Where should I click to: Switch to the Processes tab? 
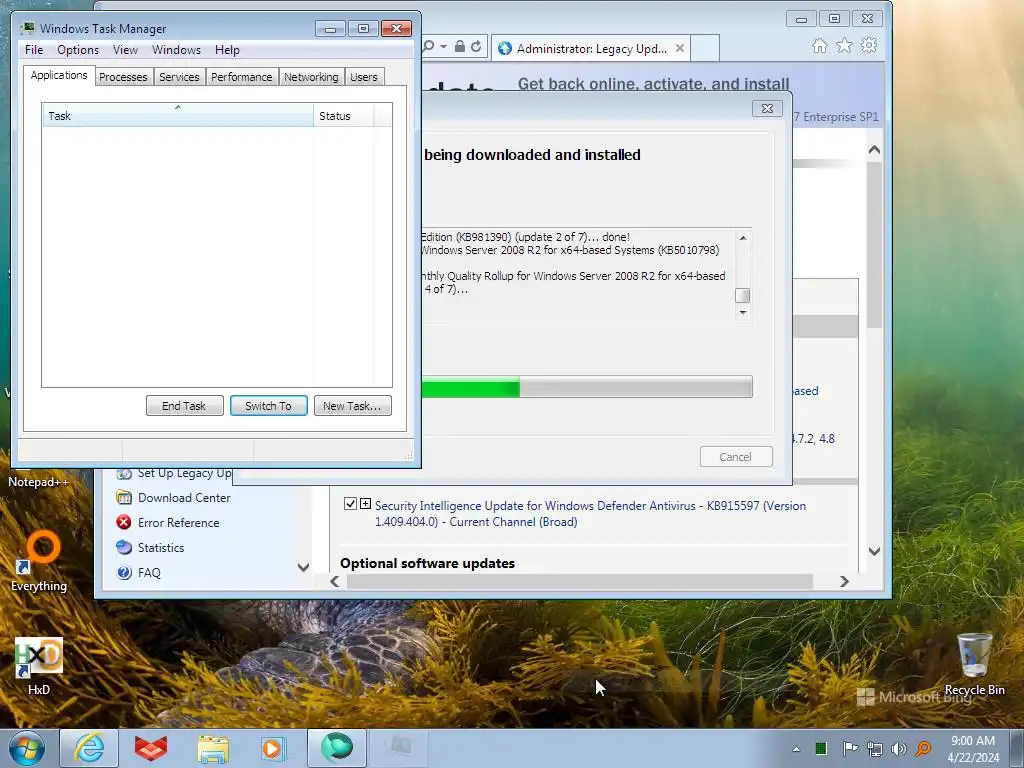[123, 77]
